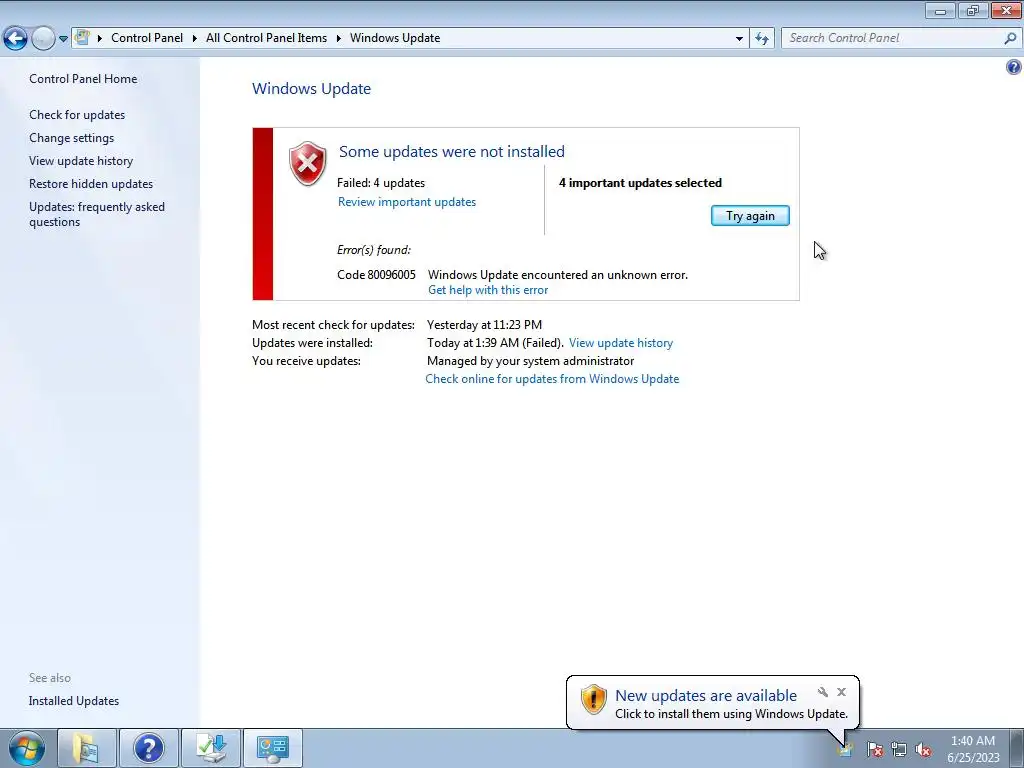Open Review important updates
1024x768 pixels.
pos(407,202)
